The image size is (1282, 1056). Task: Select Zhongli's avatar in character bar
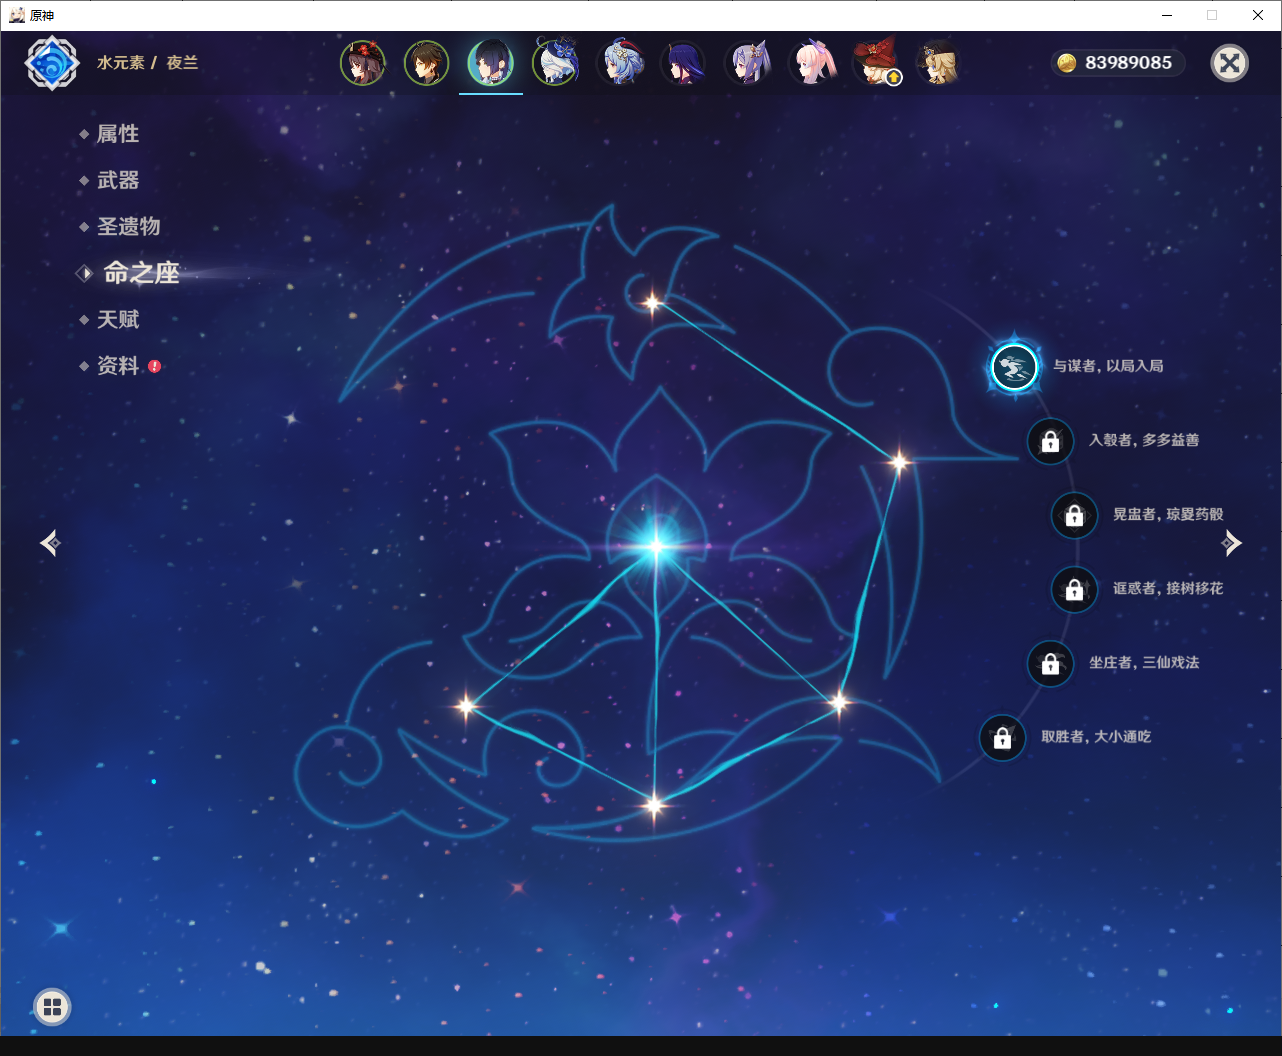coord(427,63)
